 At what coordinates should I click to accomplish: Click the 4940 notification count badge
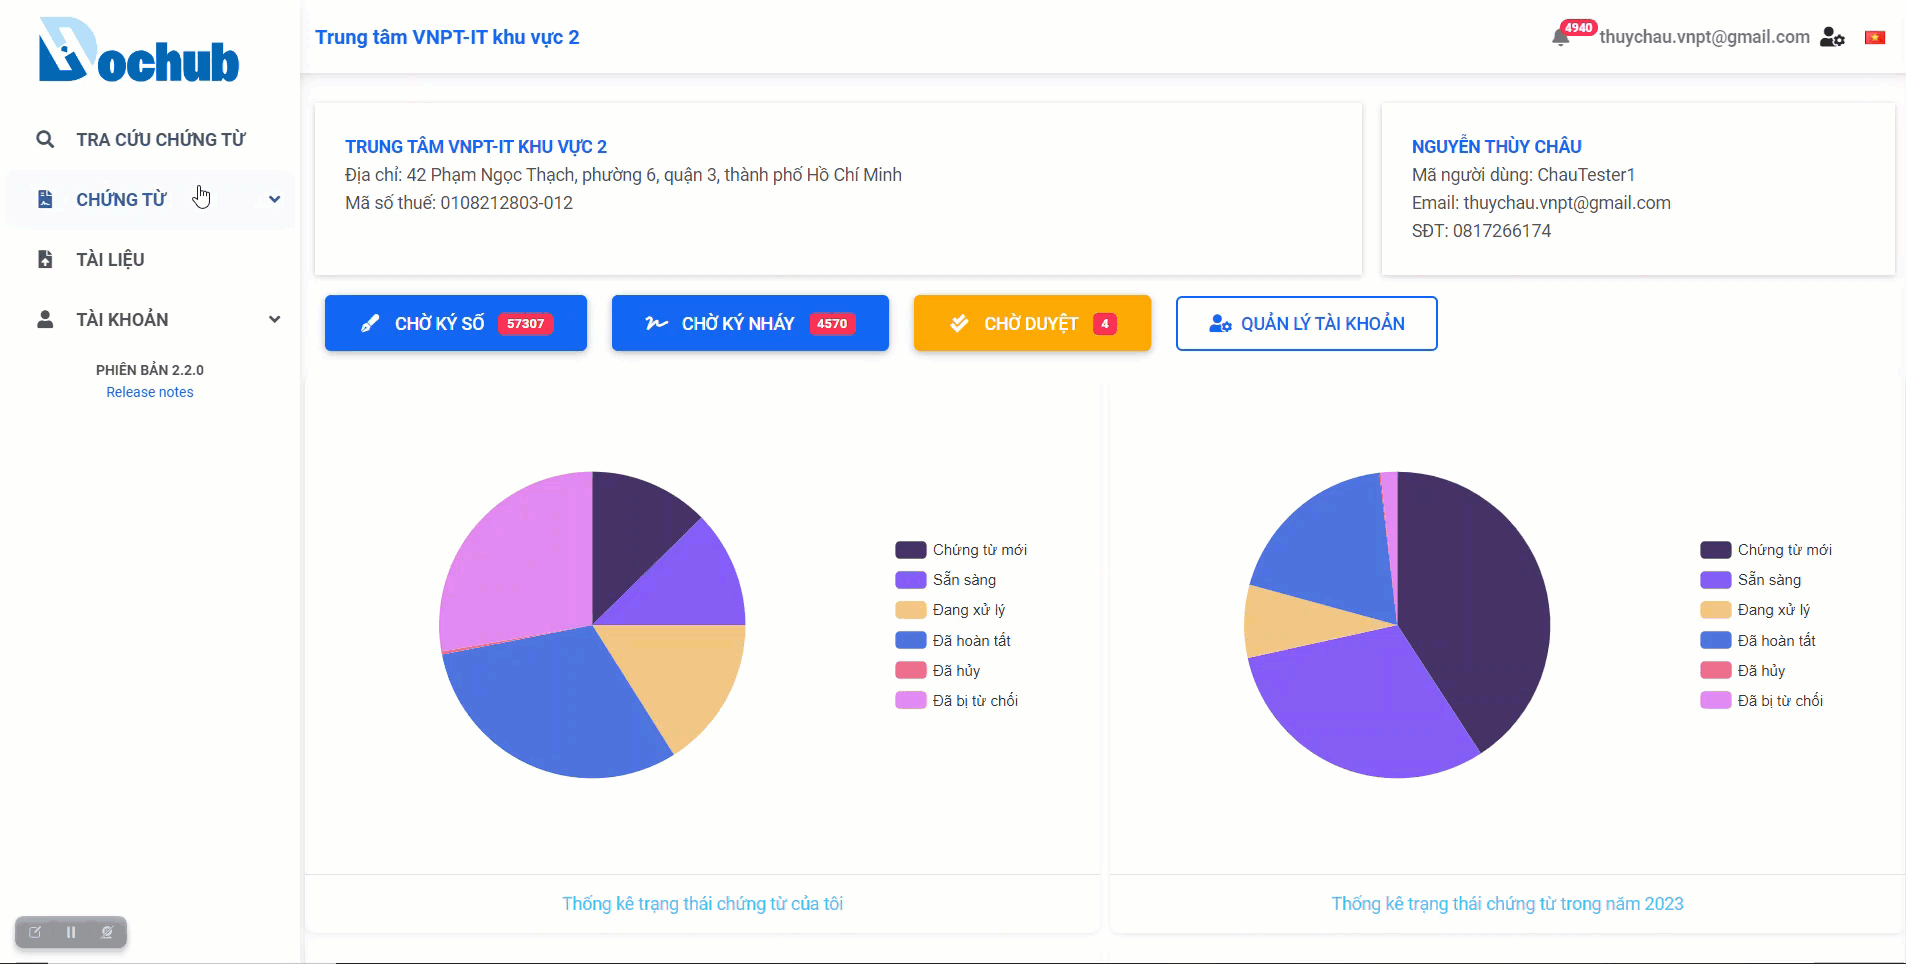pyautogui.click(x=1579, y=28)
